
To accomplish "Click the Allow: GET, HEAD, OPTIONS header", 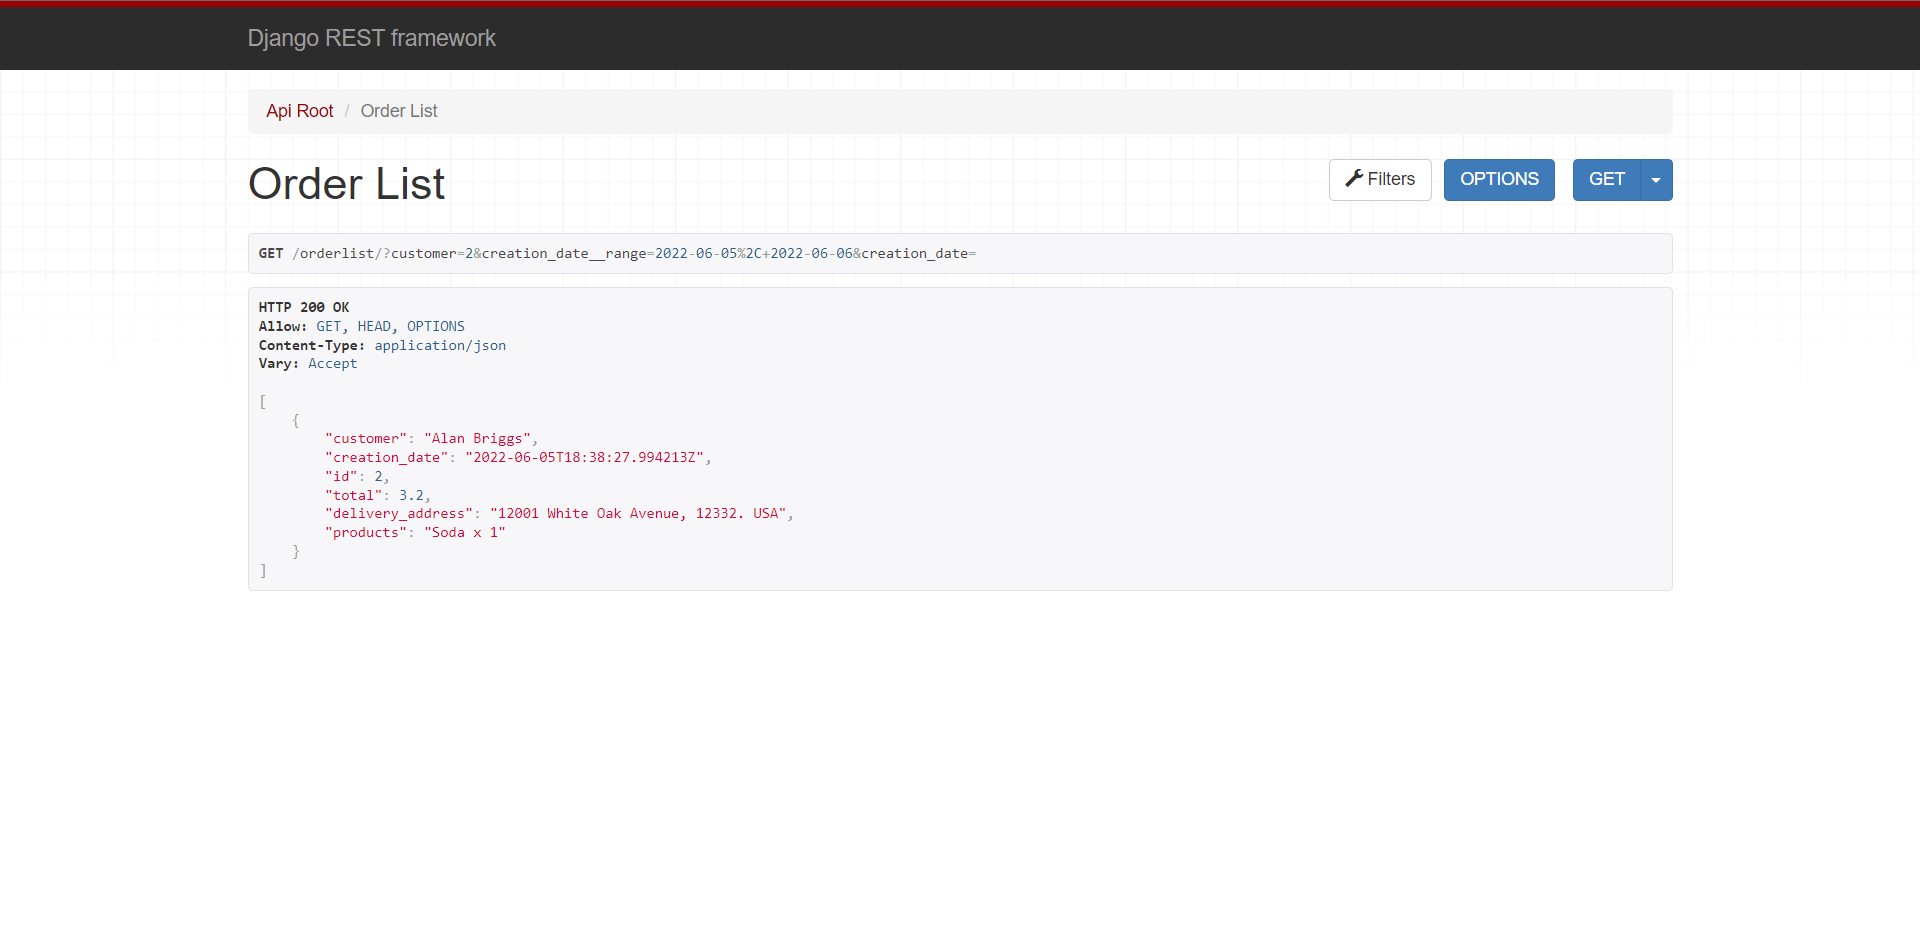I will tap(362, 326).
